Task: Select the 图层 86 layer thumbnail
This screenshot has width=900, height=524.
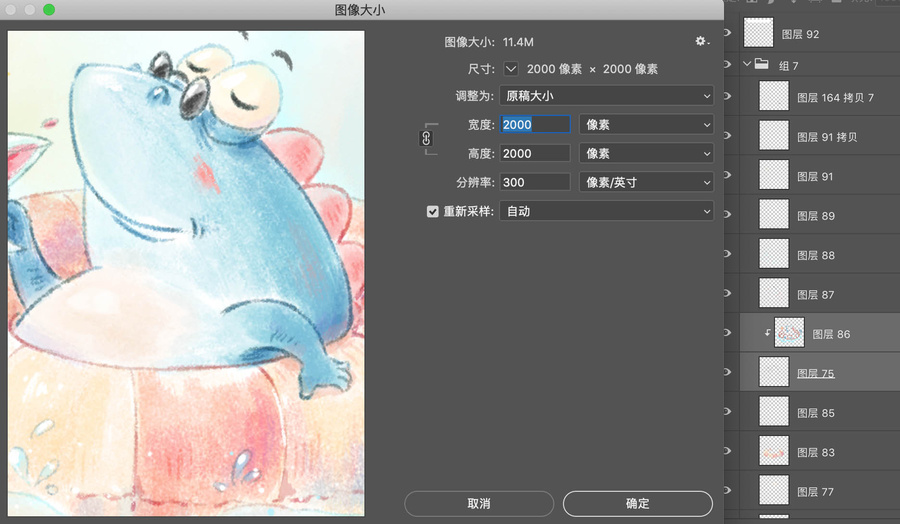Action: pyautogui.click(x=789, y=332)
